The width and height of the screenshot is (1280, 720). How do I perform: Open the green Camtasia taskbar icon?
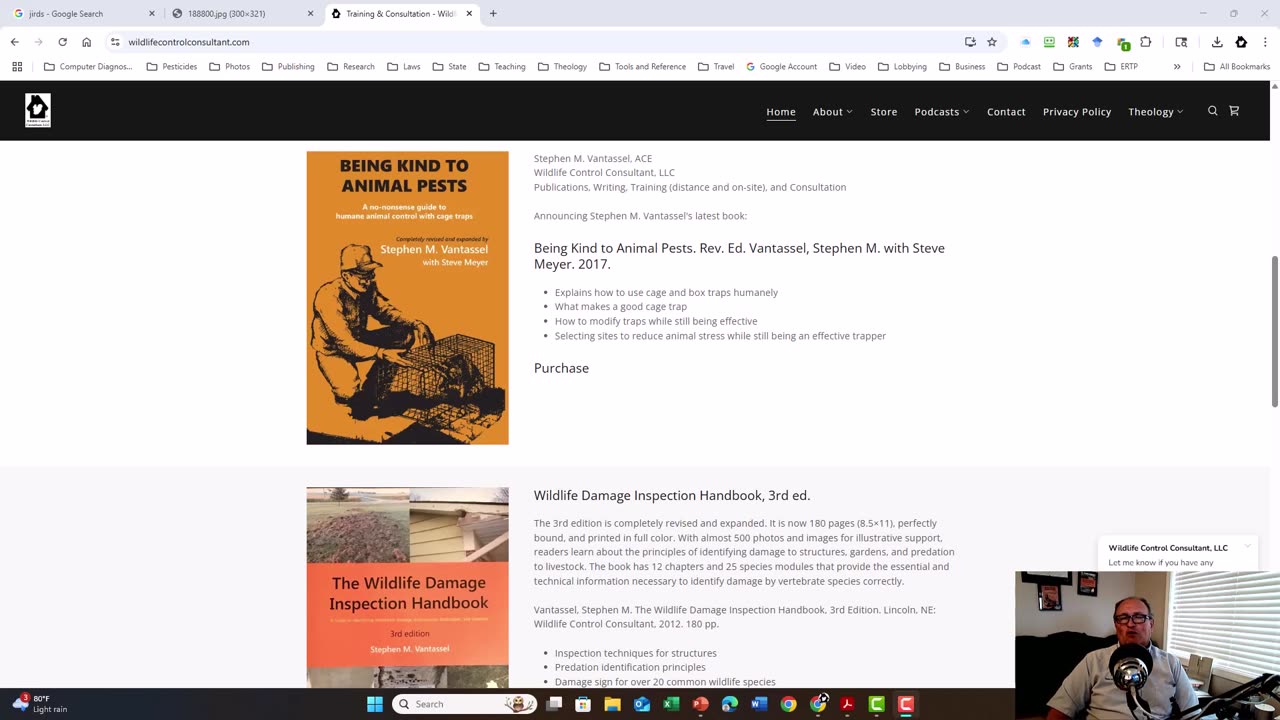[x=876, y=704]
